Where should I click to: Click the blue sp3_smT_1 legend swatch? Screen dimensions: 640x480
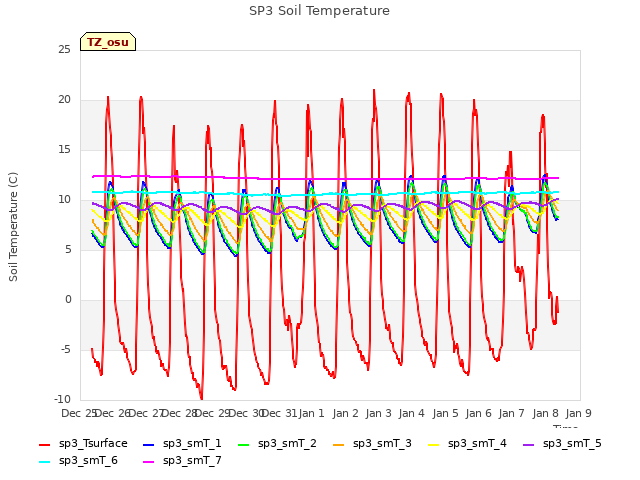pyautogui.click(x=149, y=444)
